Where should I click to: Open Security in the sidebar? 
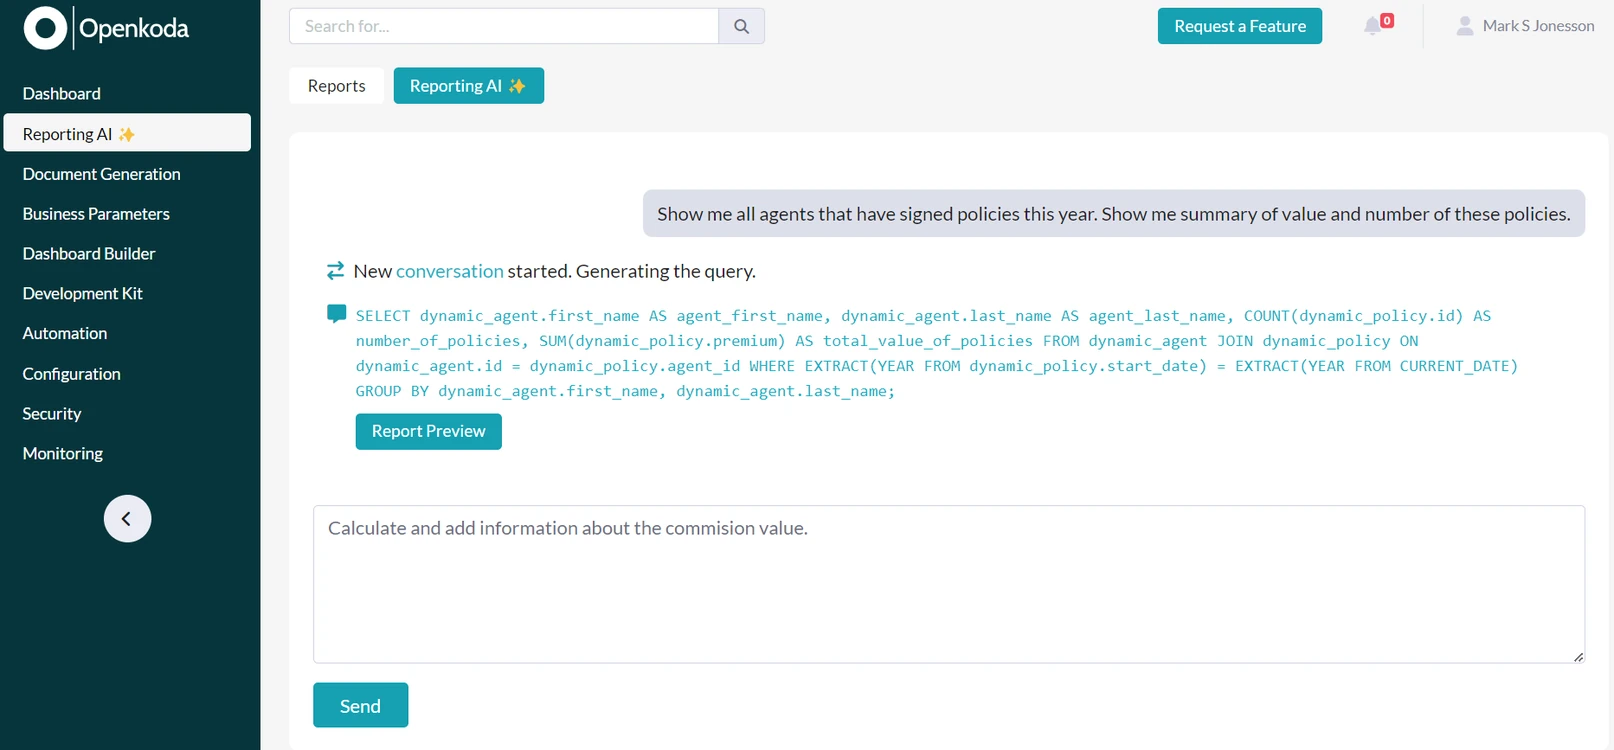(52, 414)
